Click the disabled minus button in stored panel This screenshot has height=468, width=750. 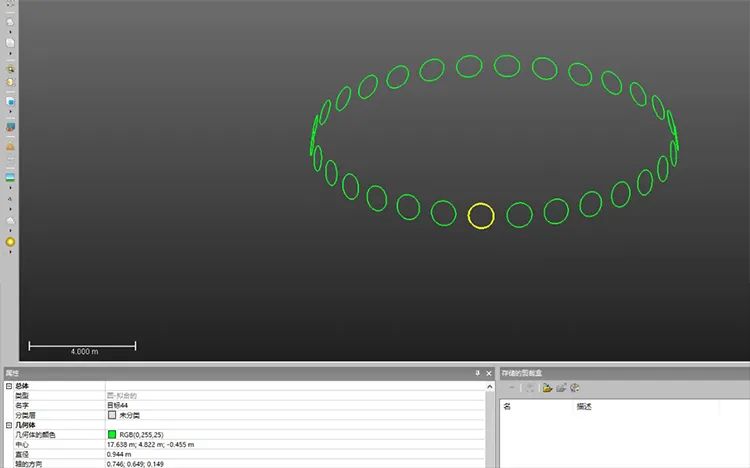pyautogui.click(x=512, y=388)
